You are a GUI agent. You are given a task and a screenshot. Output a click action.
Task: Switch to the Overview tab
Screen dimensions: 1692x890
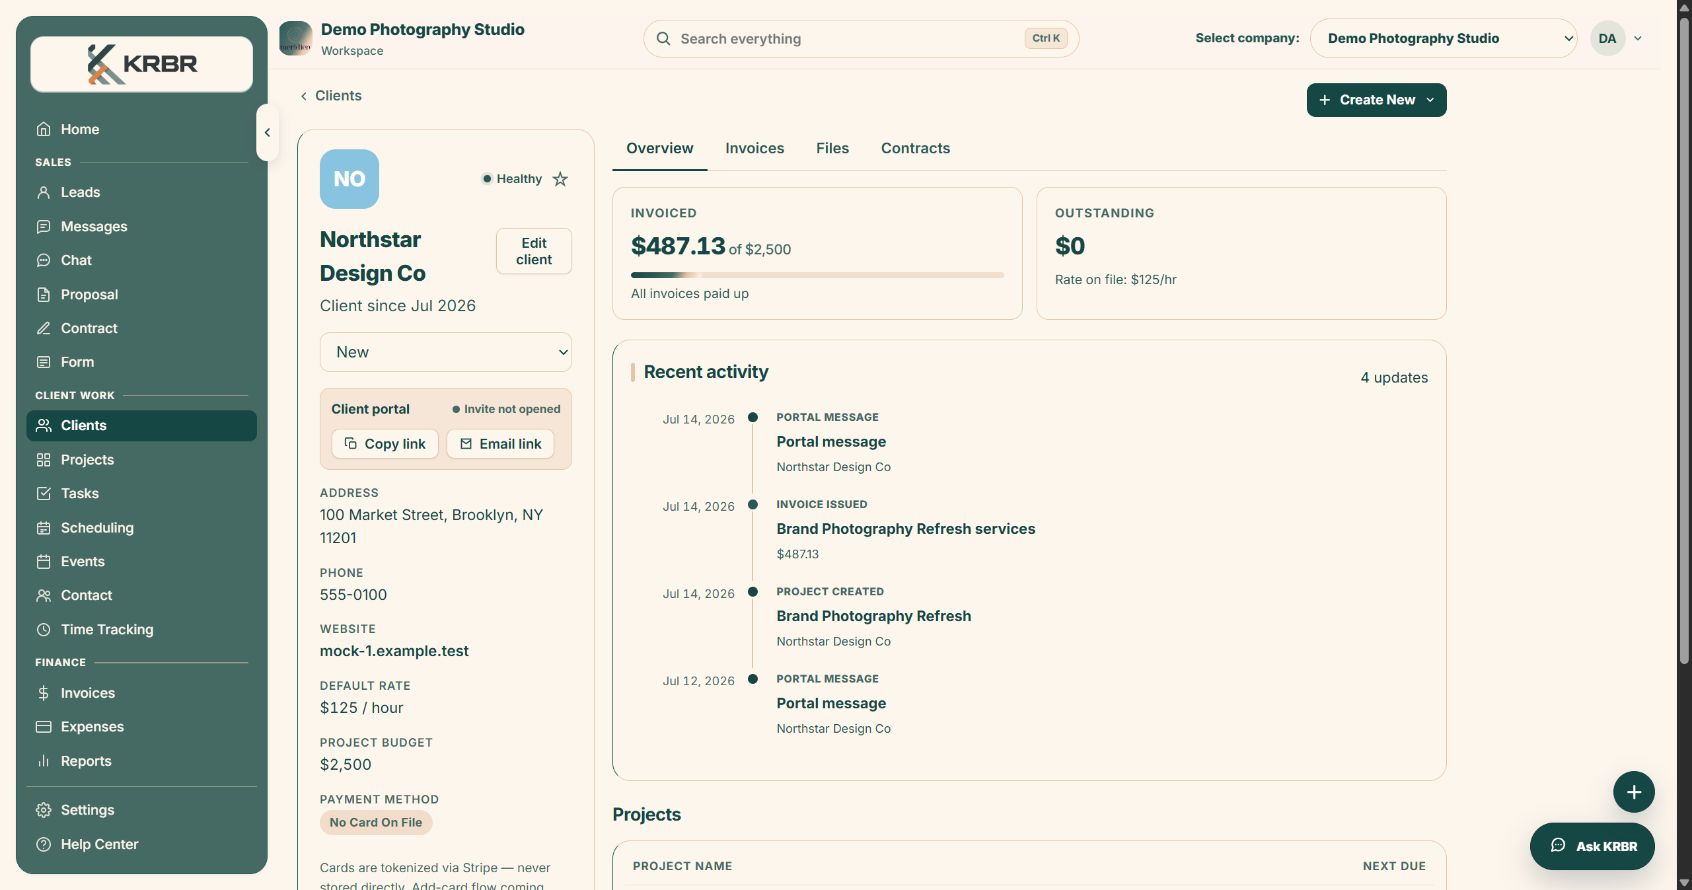pyautogui.click(x=660, y=148)
